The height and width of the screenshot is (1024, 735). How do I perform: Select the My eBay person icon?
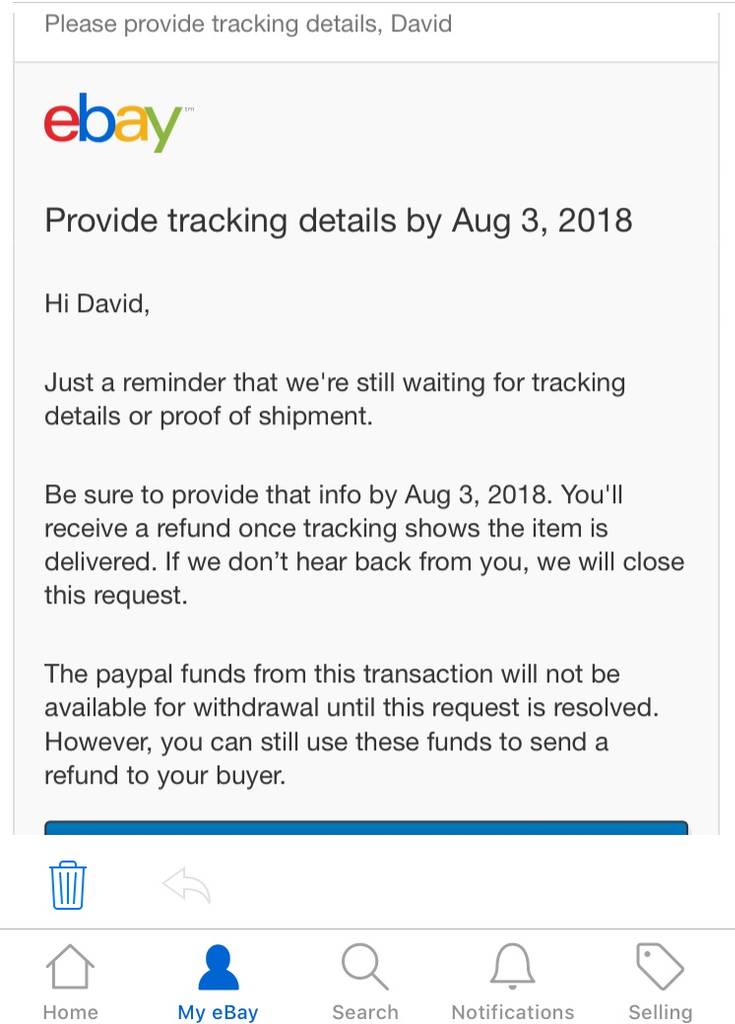point(218,967)
